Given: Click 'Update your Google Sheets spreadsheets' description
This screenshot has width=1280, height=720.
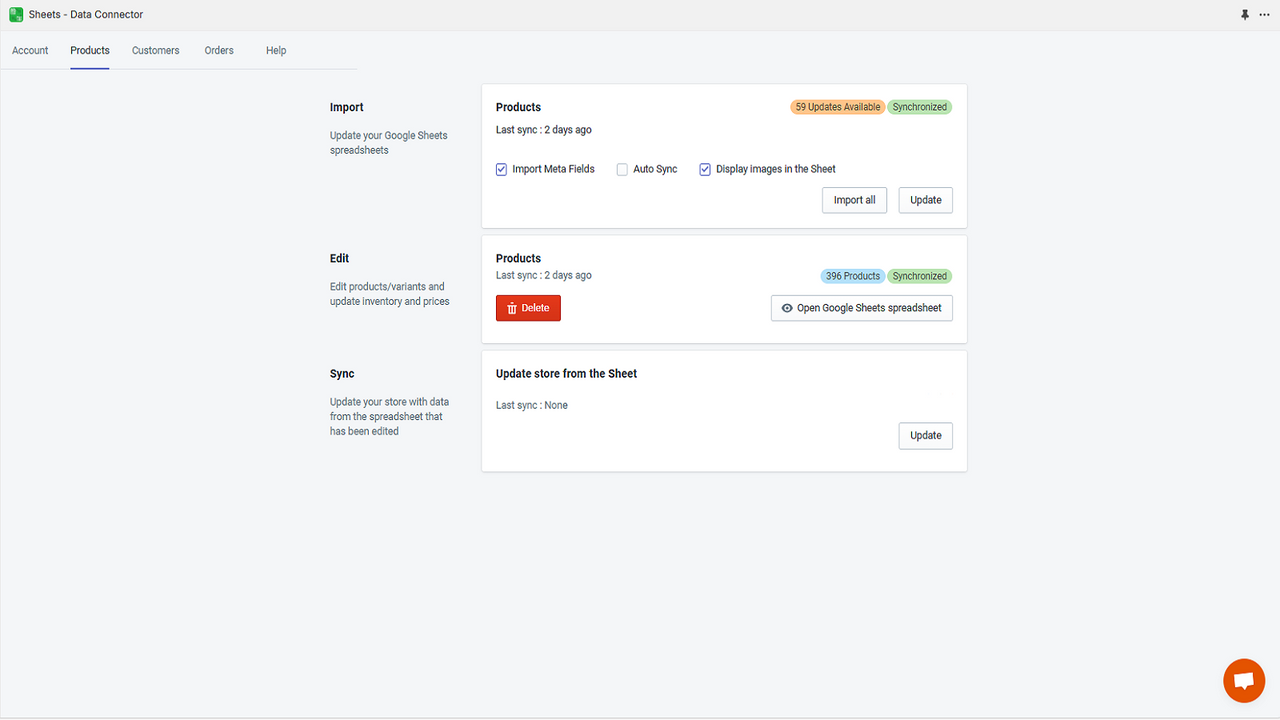Looking at the screenshot, I should click(389, 142).
